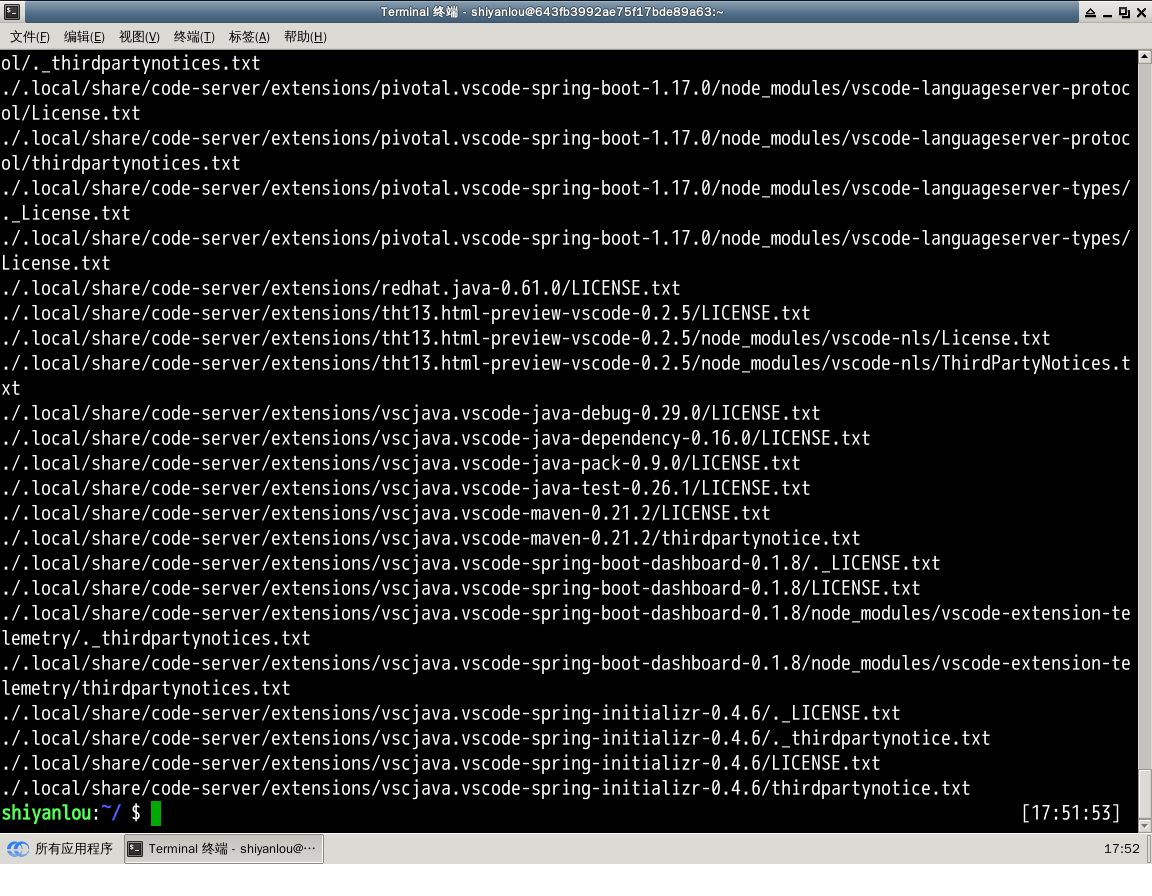The width and height of the screenshot is (1152, 896).
Task: Open the 终端(T) menu
Action: point(194,37)
